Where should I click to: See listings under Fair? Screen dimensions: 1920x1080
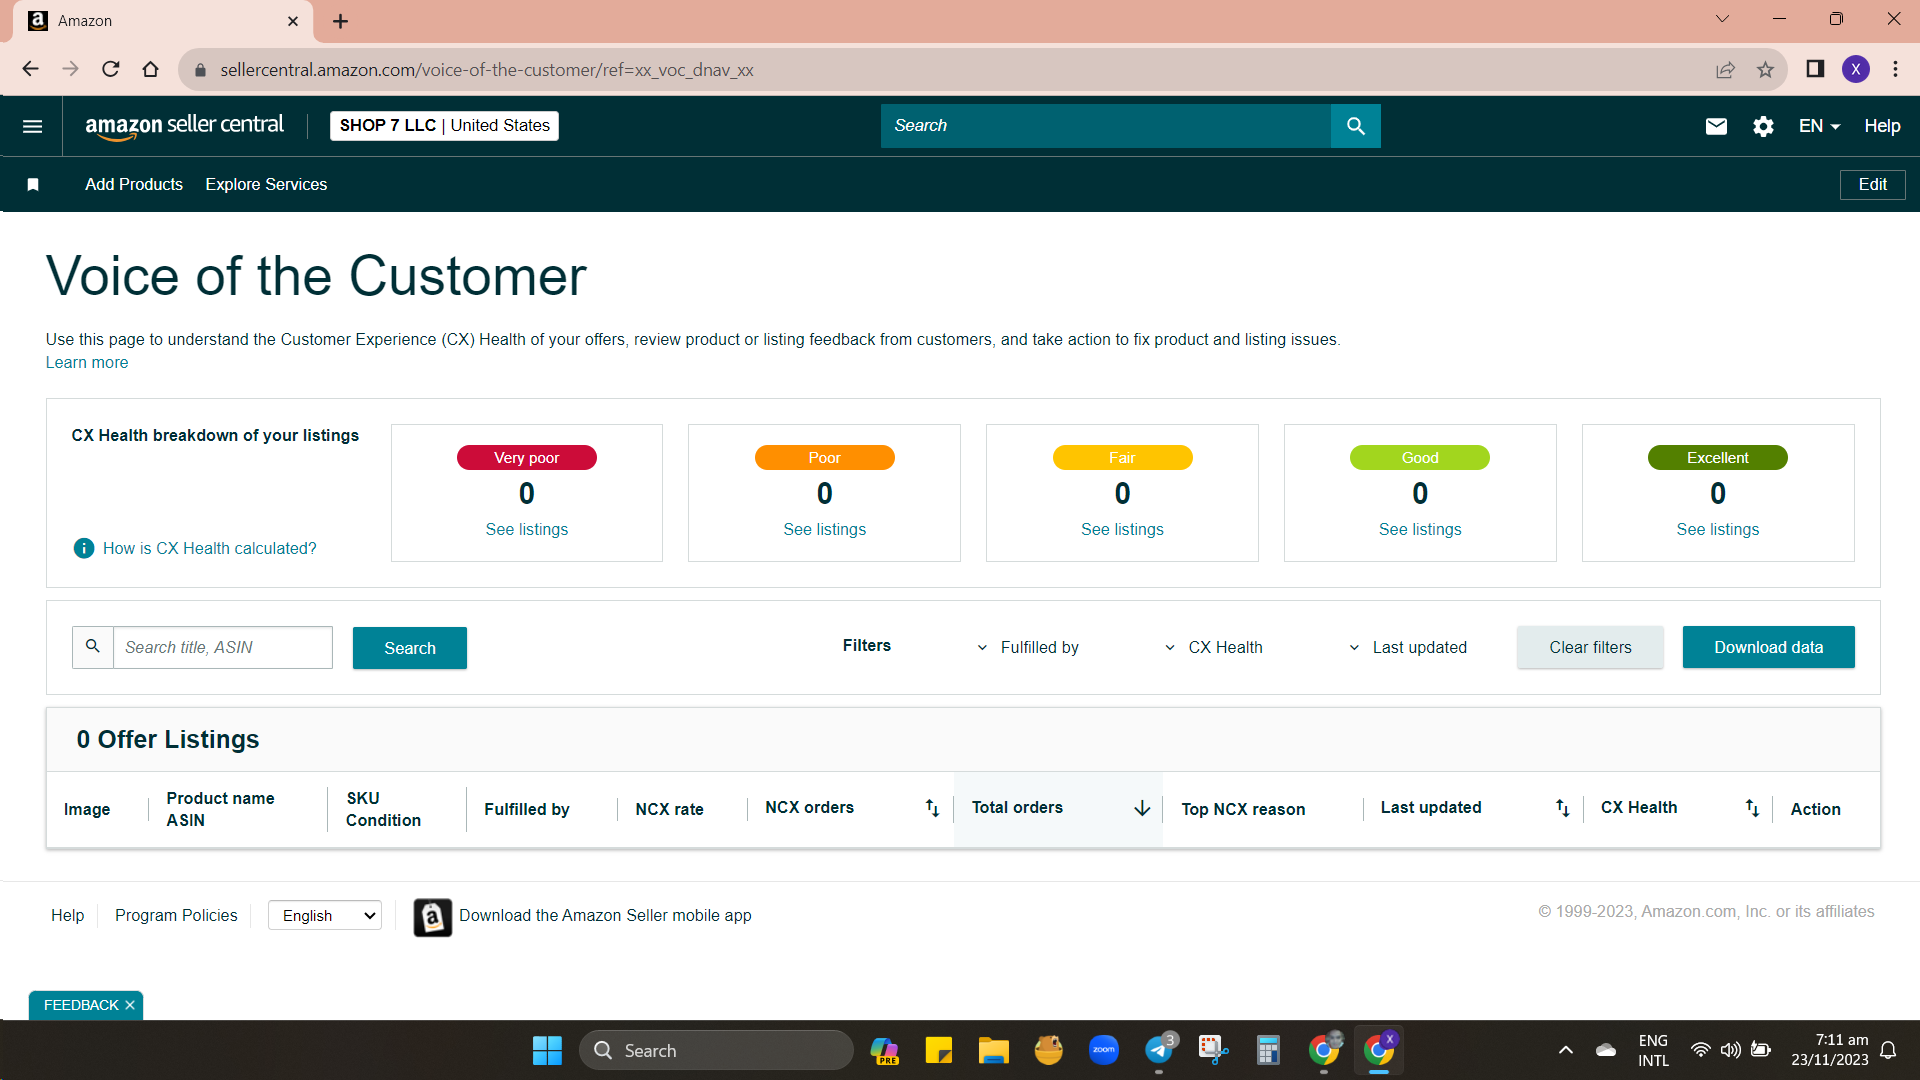tap(1122, 530)
